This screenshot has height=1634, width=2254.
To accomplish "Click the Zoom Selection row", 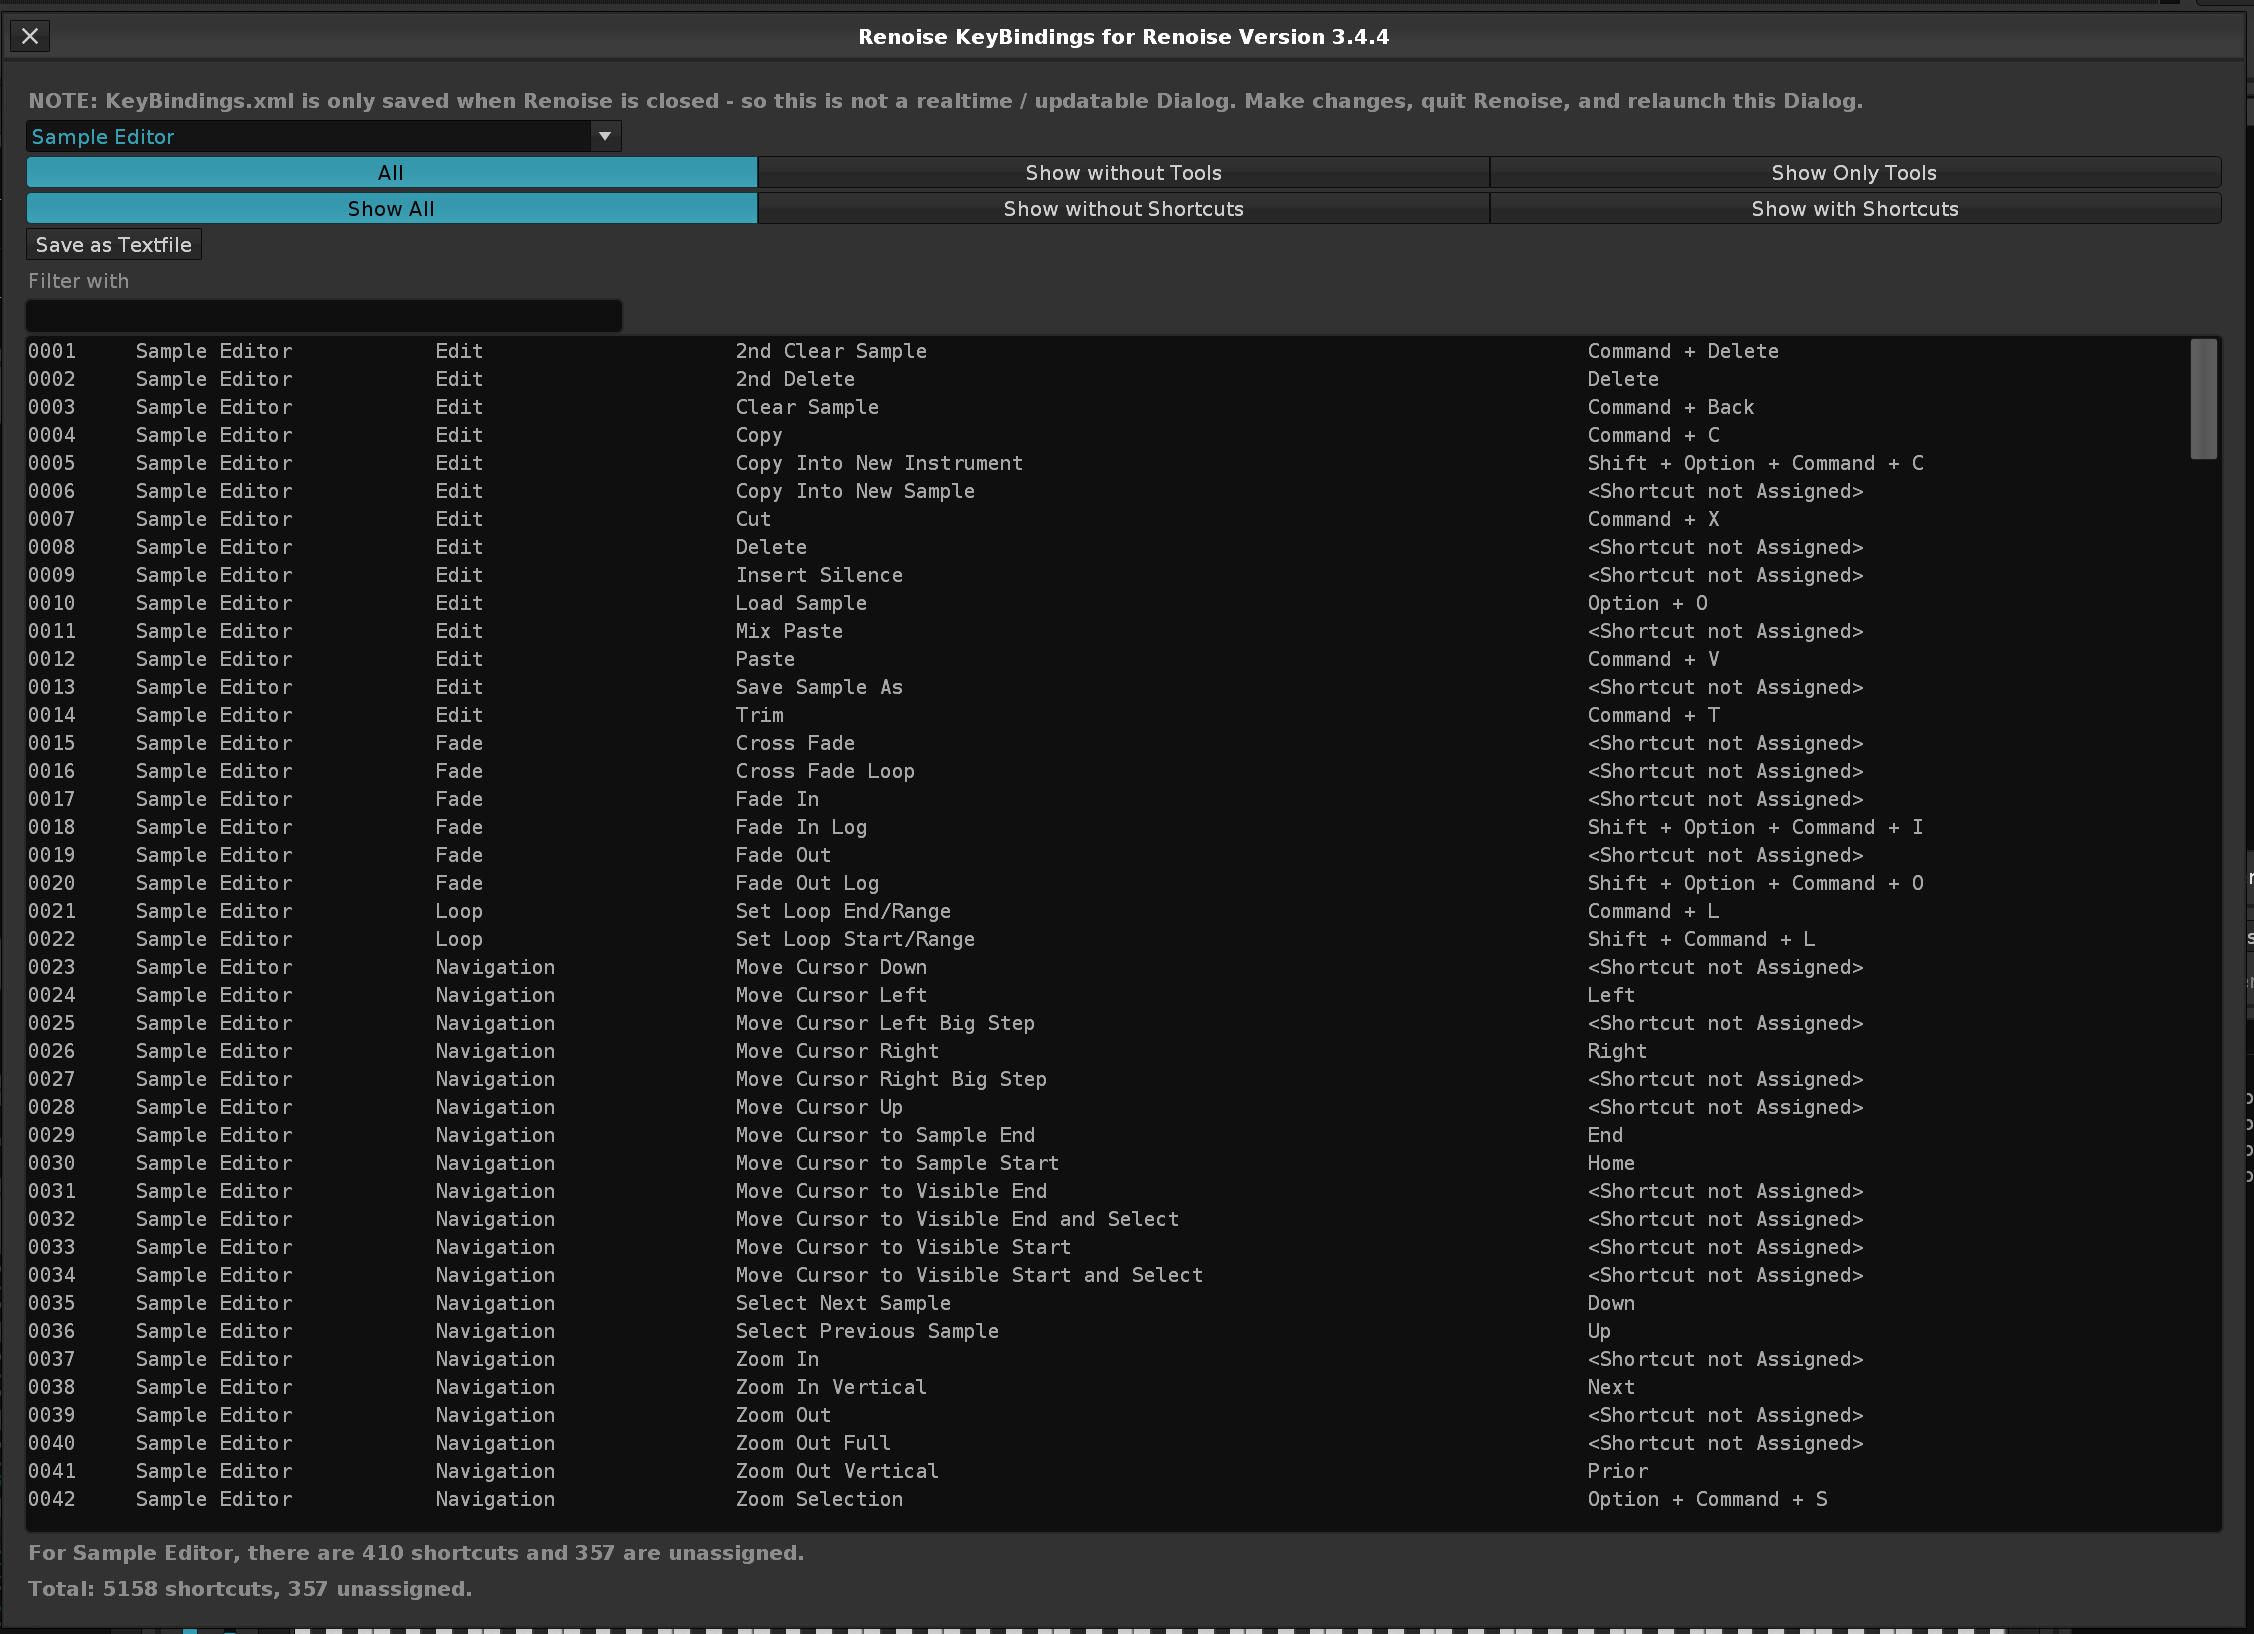I will (x=818, y=1499).
